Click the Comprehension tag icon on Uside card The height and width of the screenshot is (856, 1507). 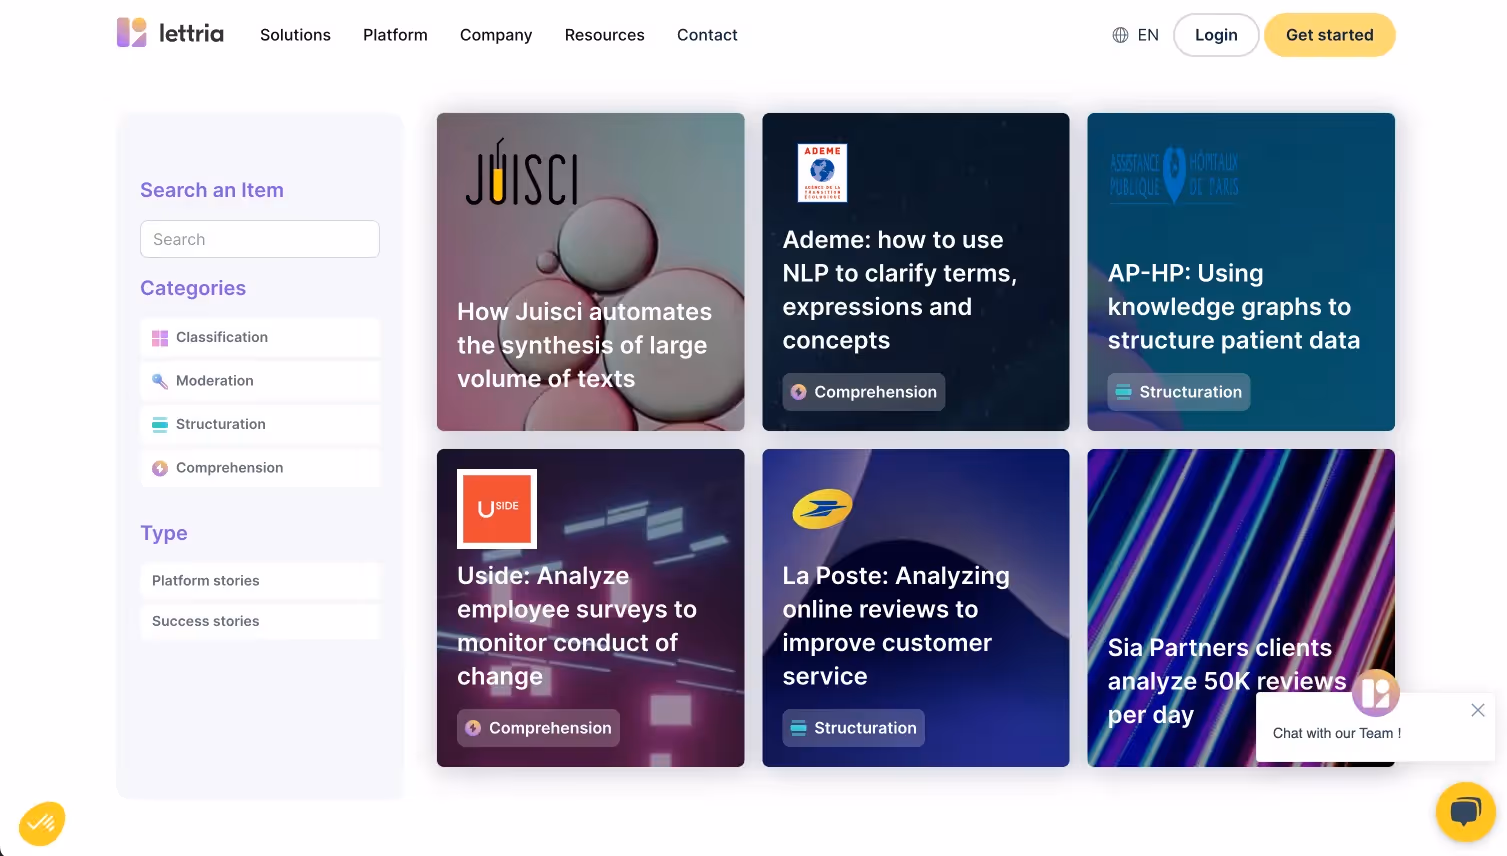point(473,728)
